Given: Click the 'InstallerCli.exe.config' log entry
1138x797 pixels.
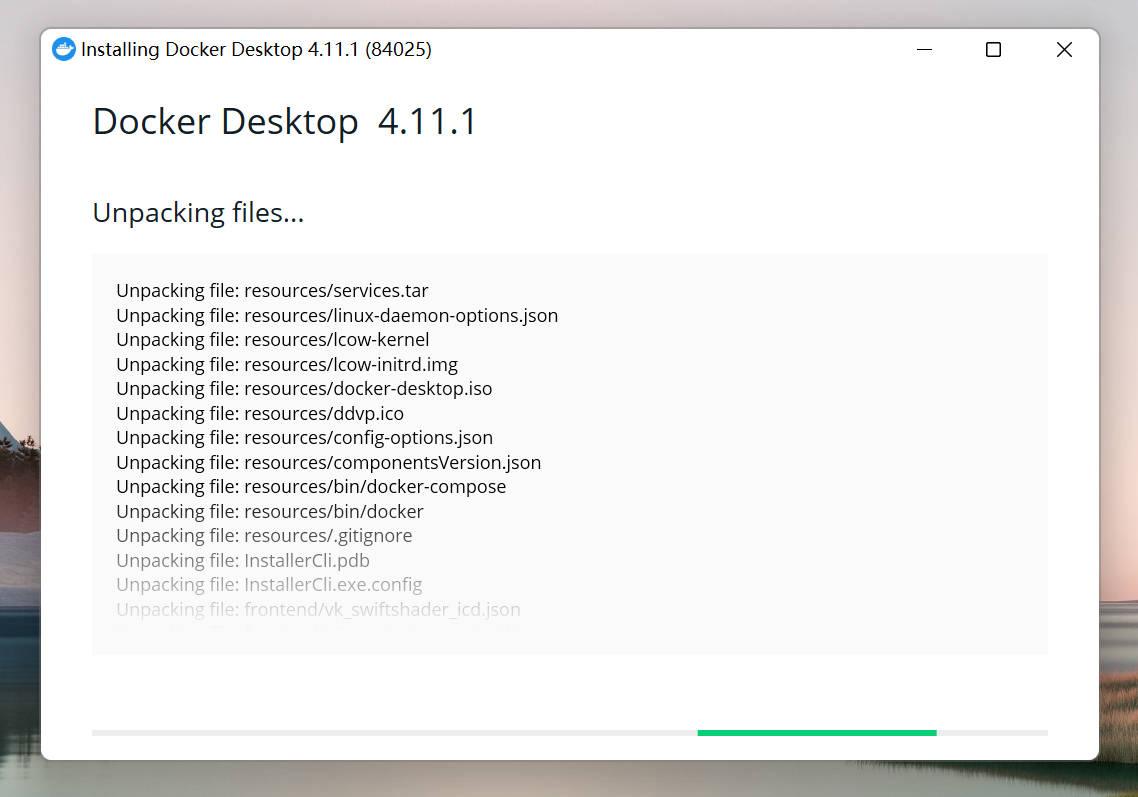Looking at the screenshot, I should pos(269,584).
